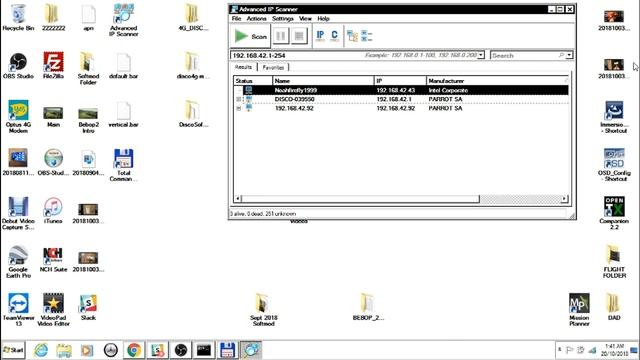Select the Bebop2 Intro desktop thumbnail
The height and width of the screenshot is (360, 640).
coord(88,120)
